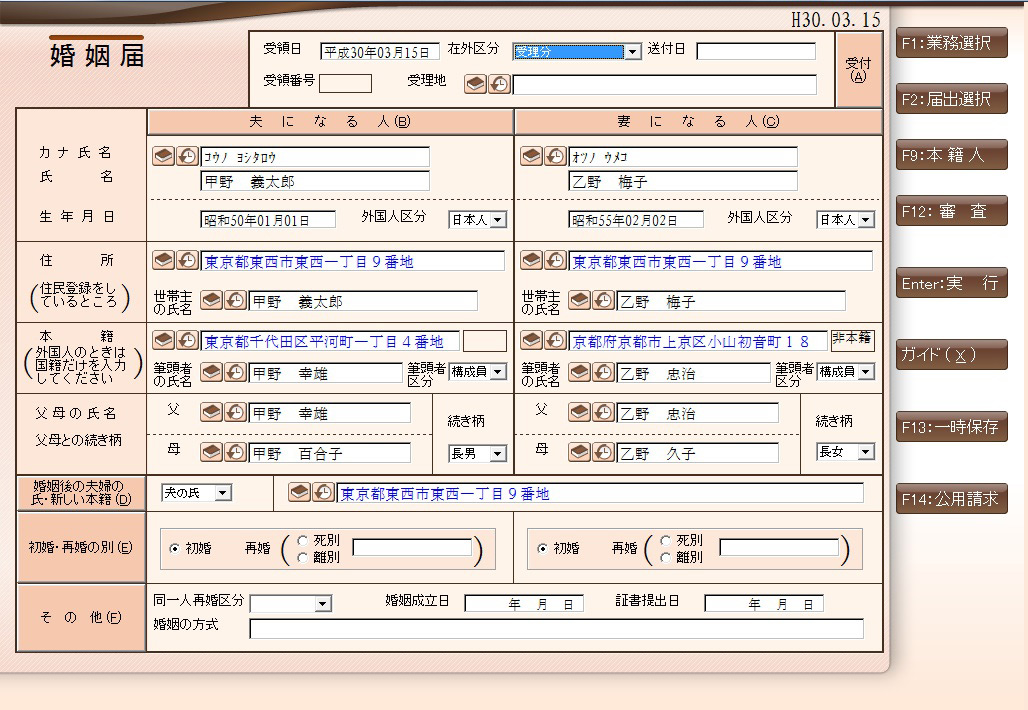
Task: Click wife's name field 乙野 梅子
Action: [x=682, y=181]
